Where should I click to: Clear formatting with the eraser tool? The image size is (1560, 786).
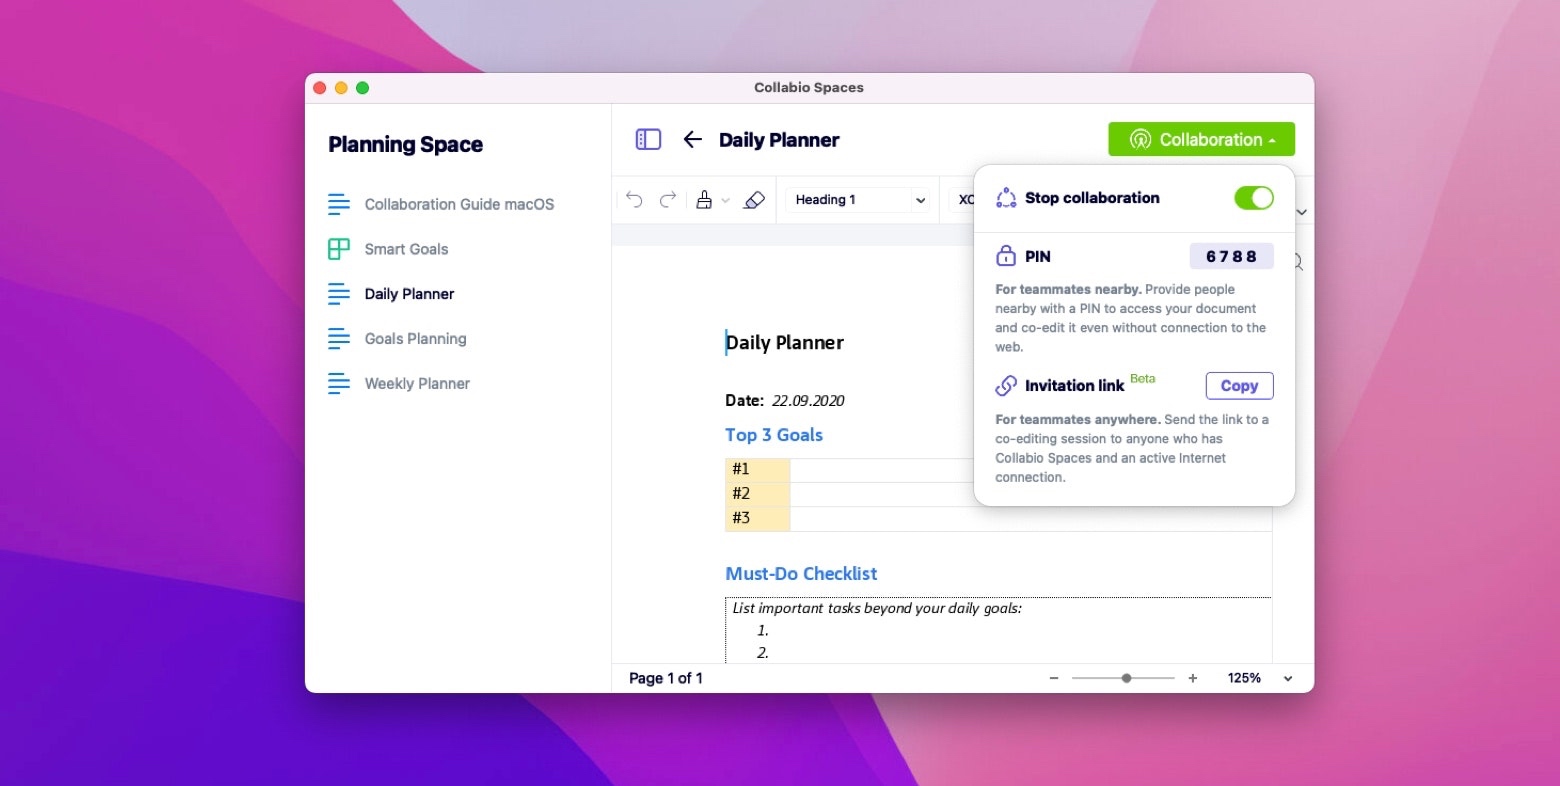coord(754,200)
